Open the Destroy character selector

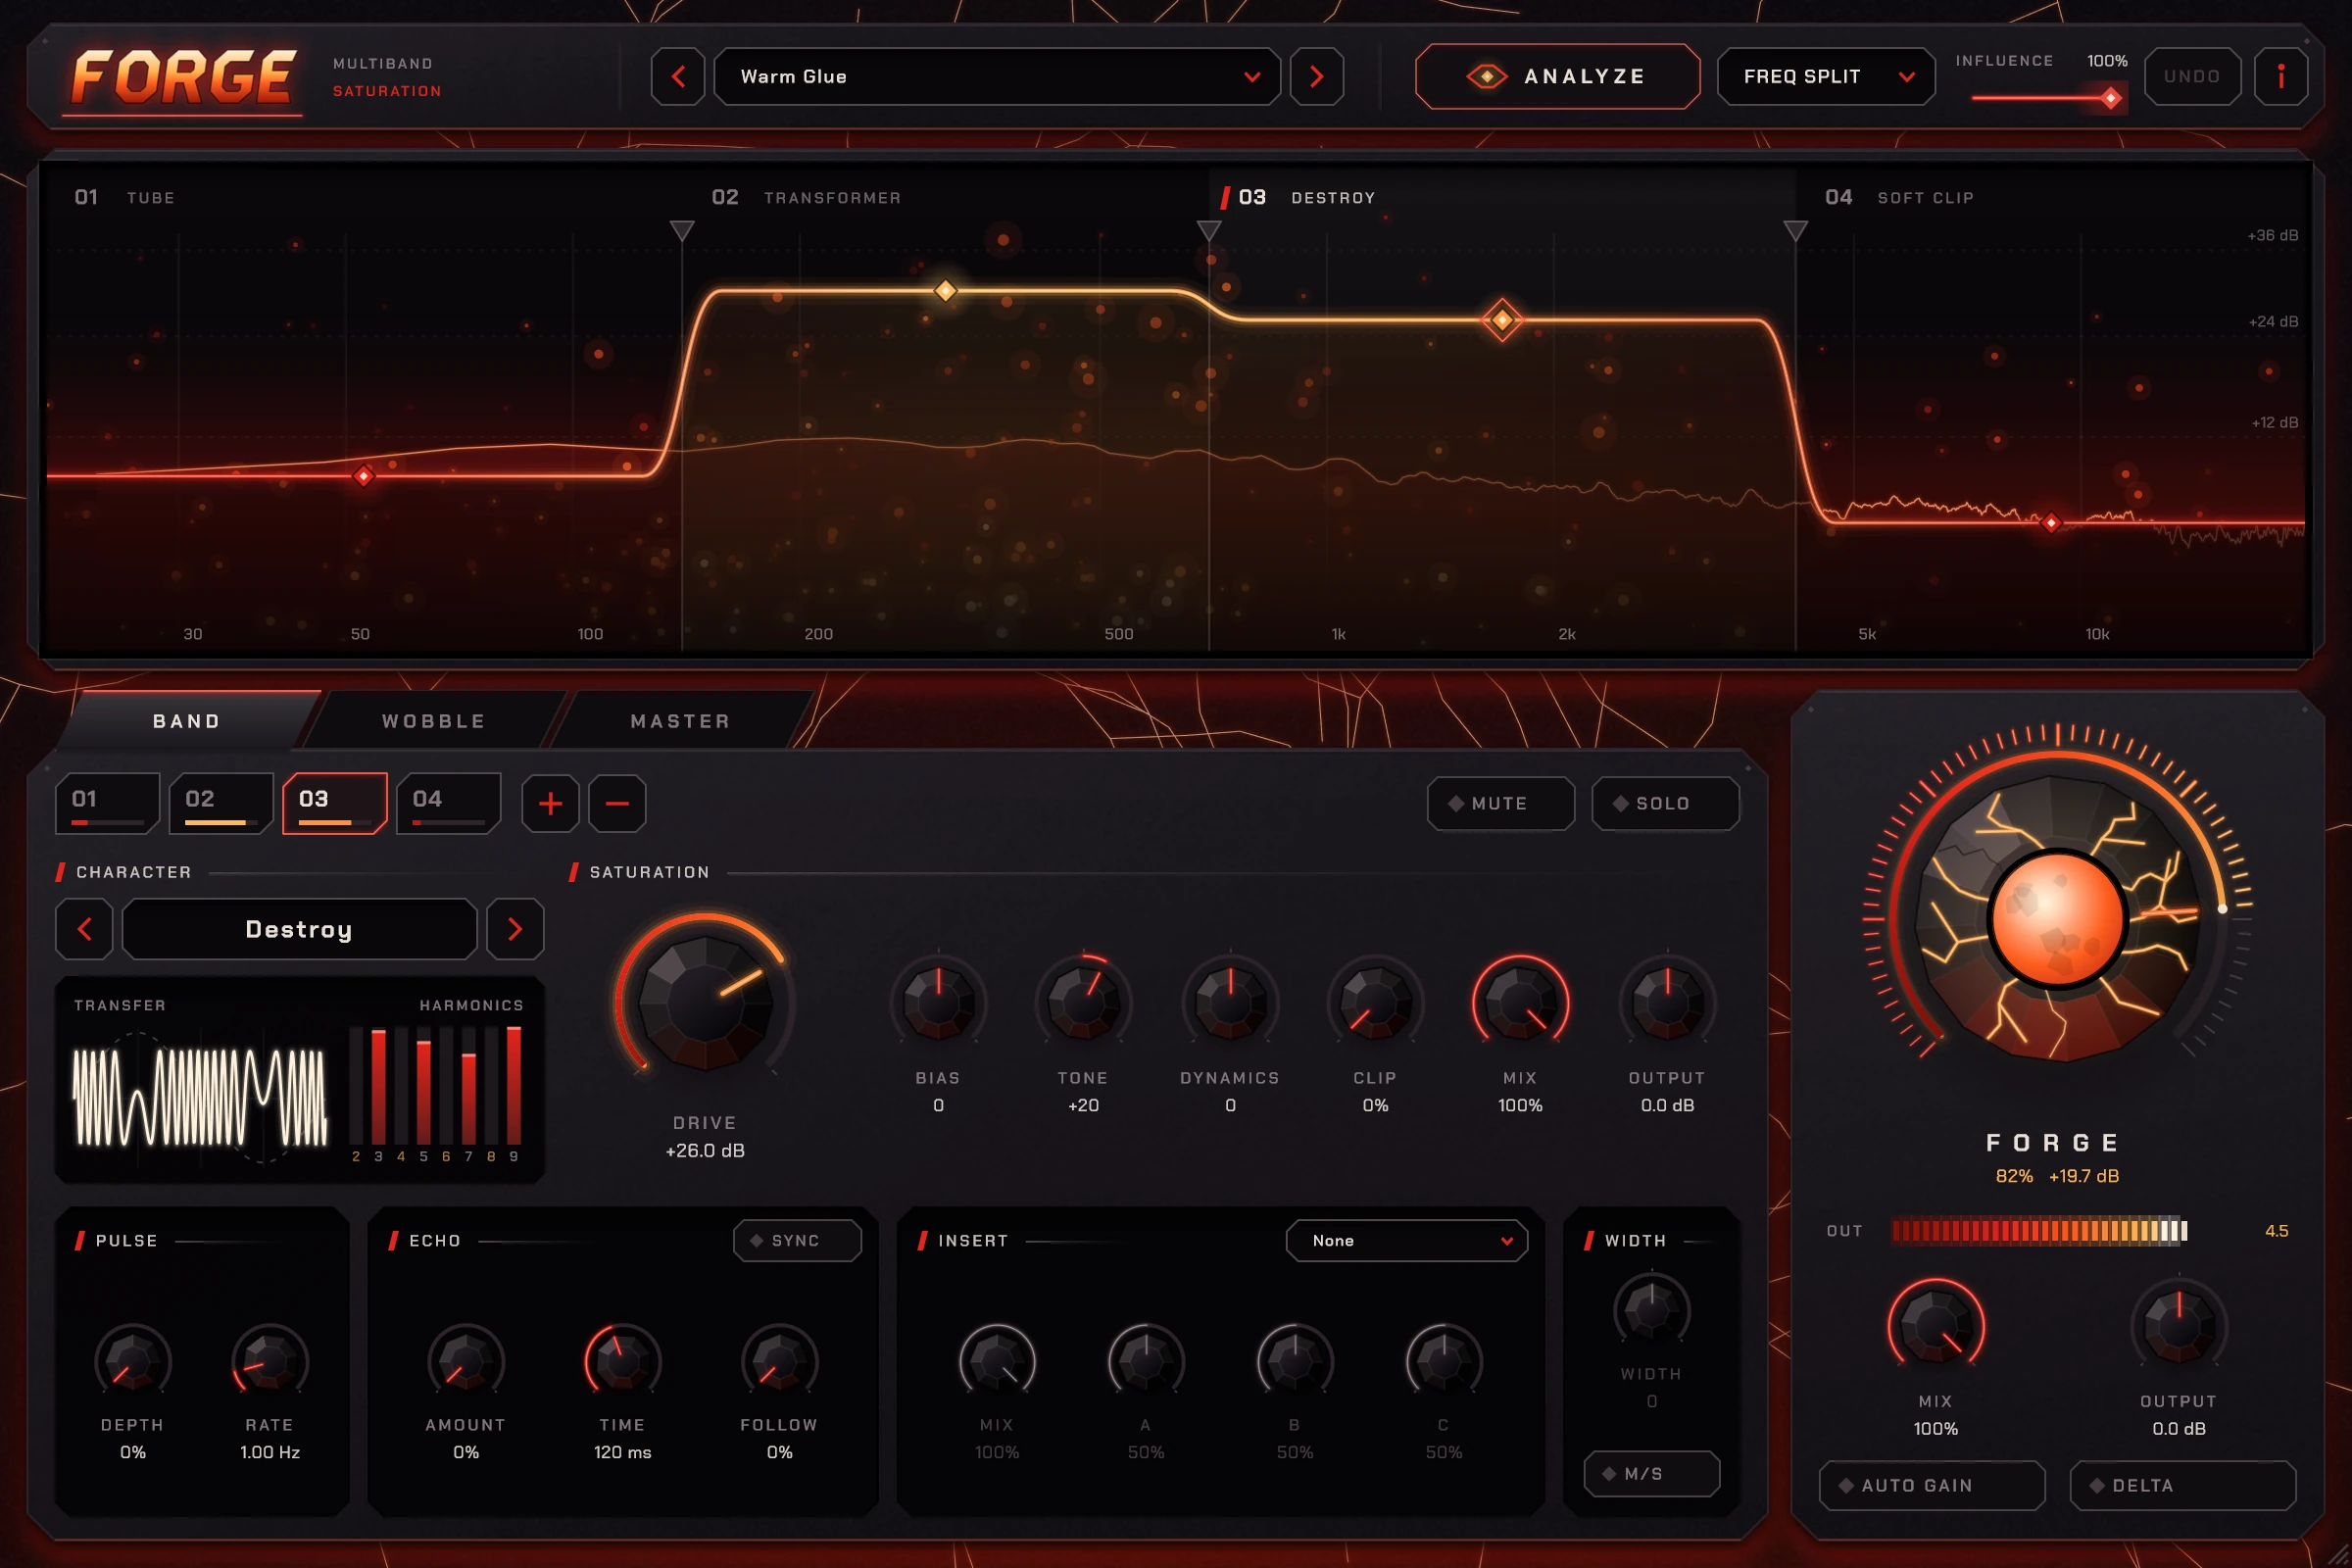click(299, 929)
